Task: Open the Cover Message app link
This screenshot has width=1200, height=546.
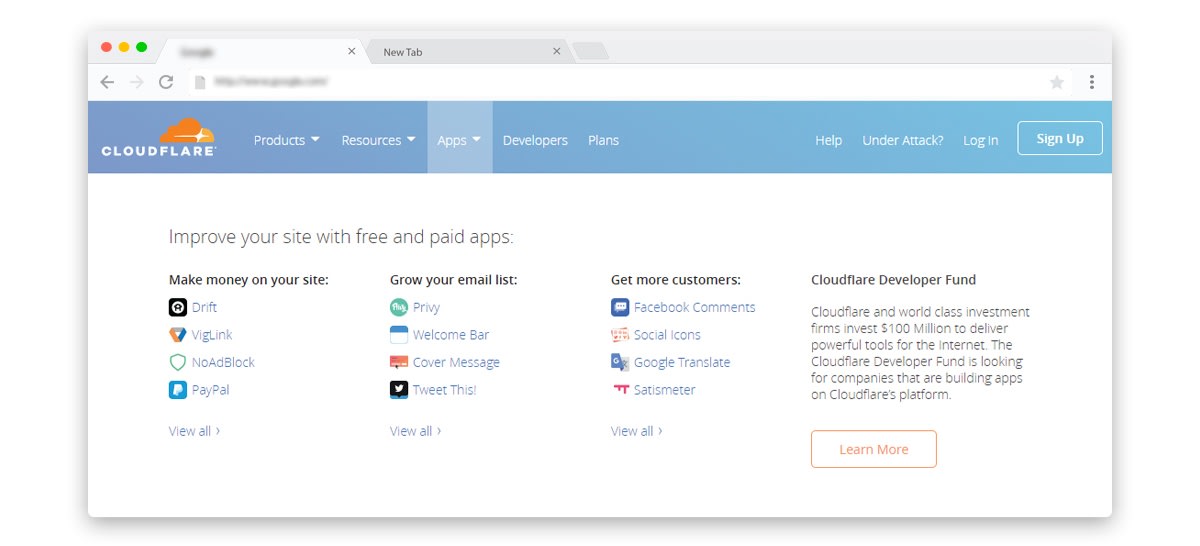Action: click(456, 363)
